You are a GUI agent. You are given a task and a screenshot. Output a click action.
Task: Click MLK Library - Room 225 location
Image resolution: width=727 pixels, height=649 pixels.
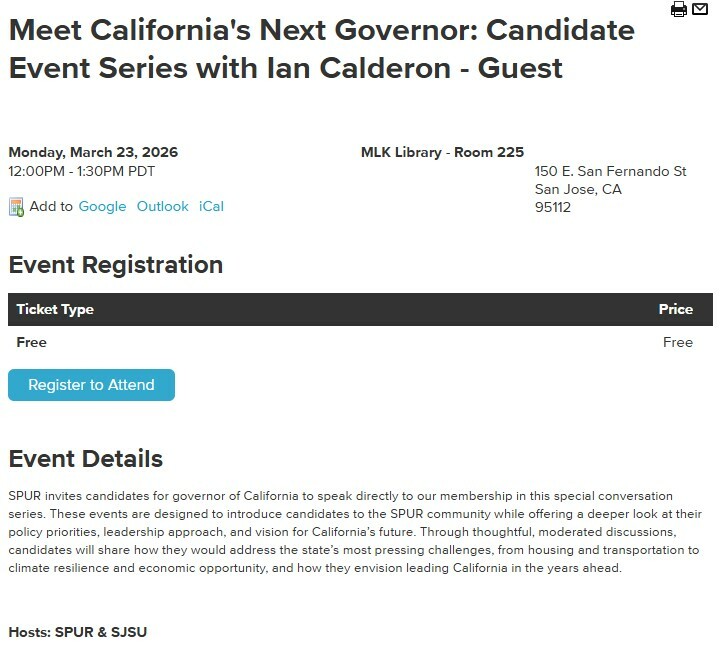pos(442,153)
